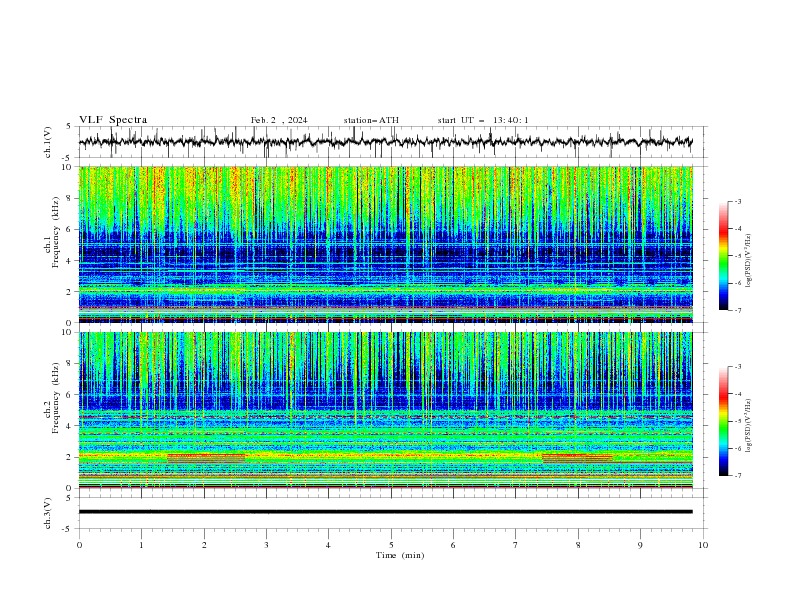Click the ch.1 spectrogram panel
This screenshot has width=792, height=612.
coord(385,244)
